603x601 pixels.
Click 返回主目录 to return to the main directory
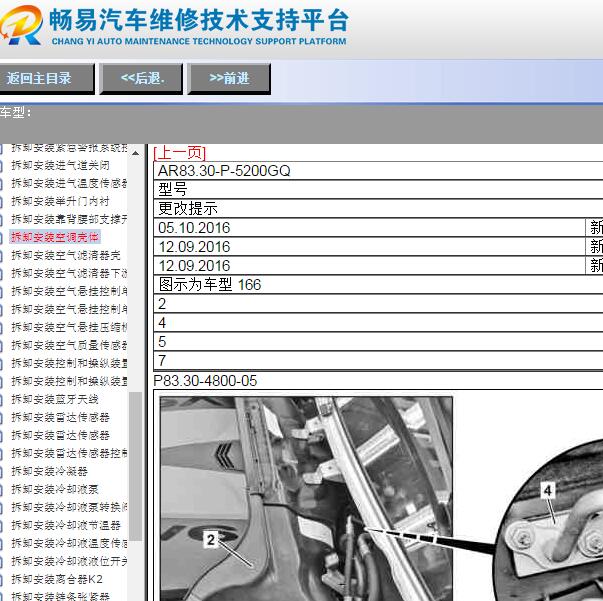pyautogui.click(x=47, y=78)
